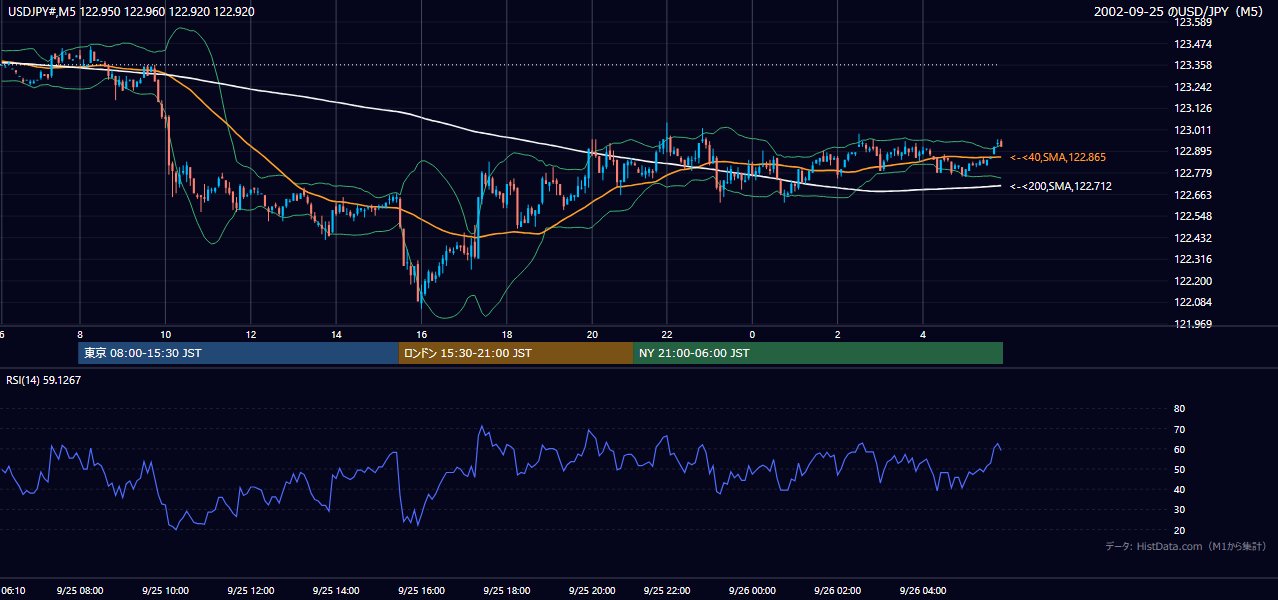Click the RSI scale value 80
Screen dimensions: 1278x600
pos(1179,409)
